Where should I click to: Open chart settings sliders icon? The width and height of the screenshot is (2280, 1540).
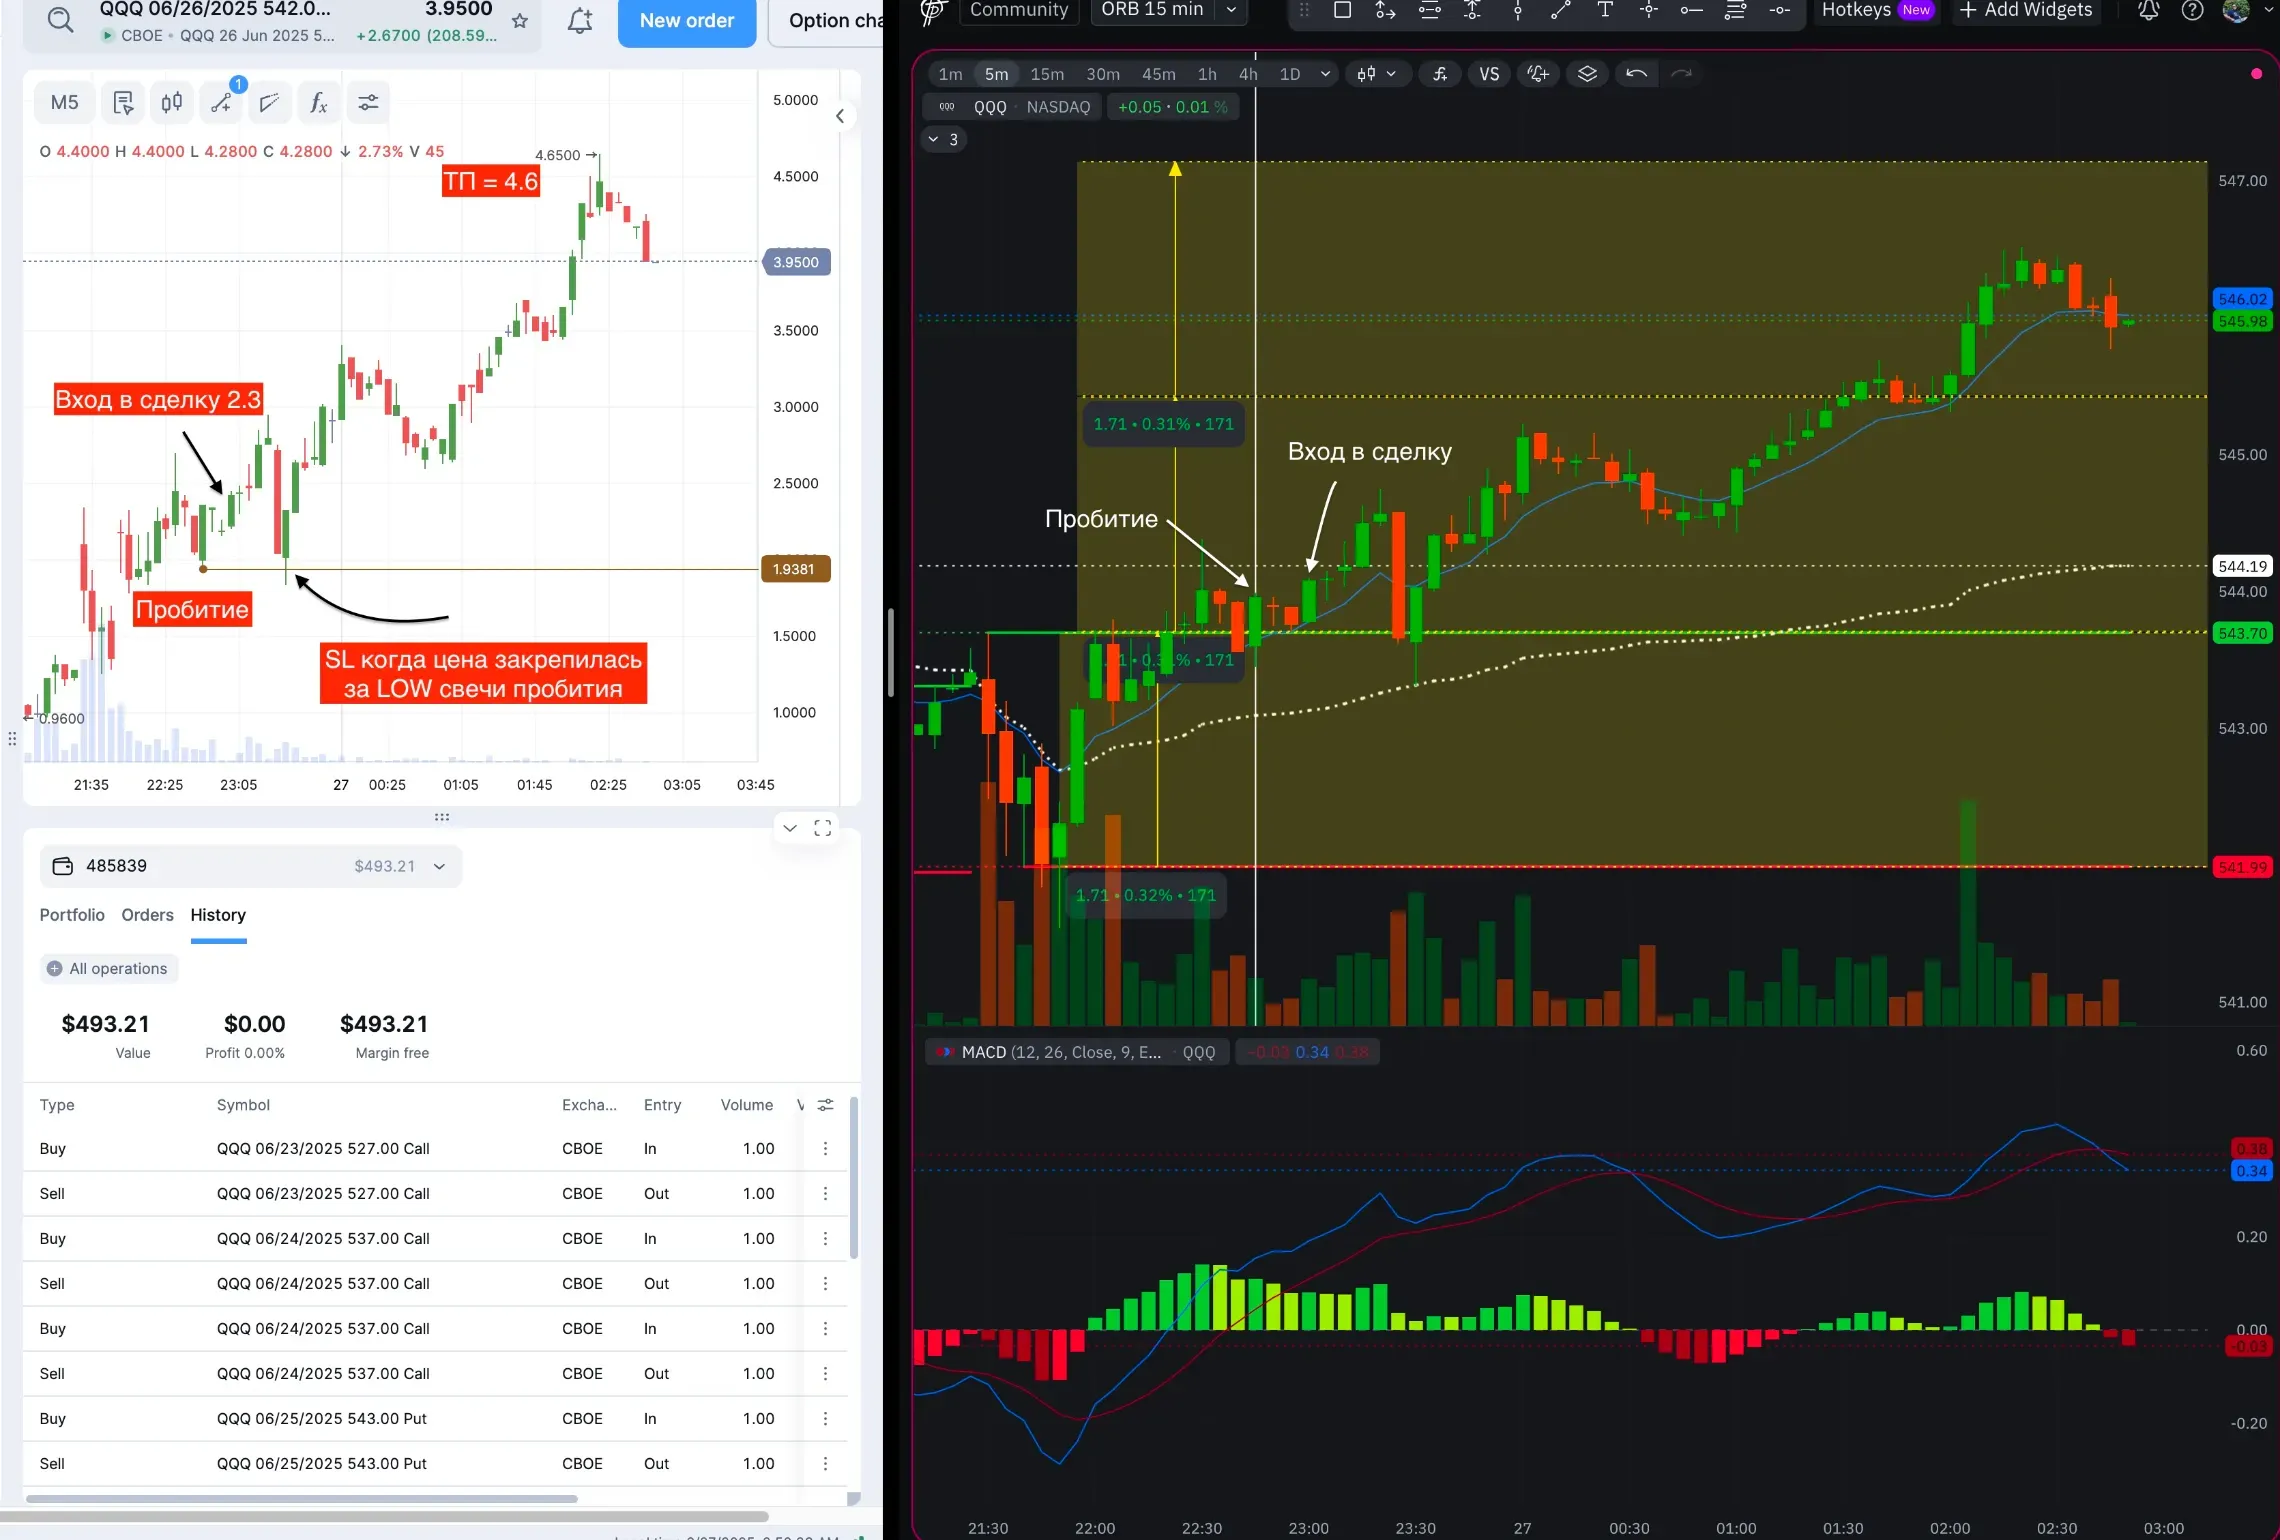[x=368, y=103]
